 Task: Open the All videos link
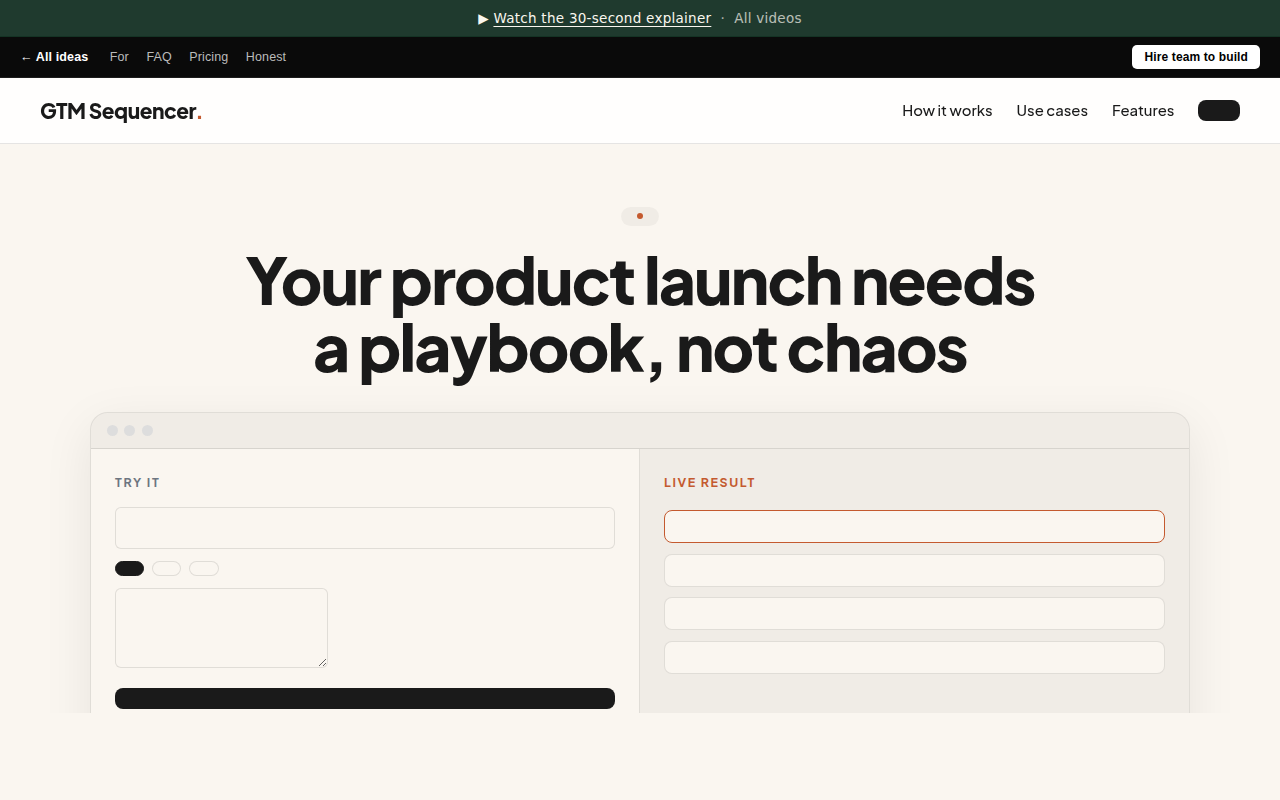pos(767,18)
